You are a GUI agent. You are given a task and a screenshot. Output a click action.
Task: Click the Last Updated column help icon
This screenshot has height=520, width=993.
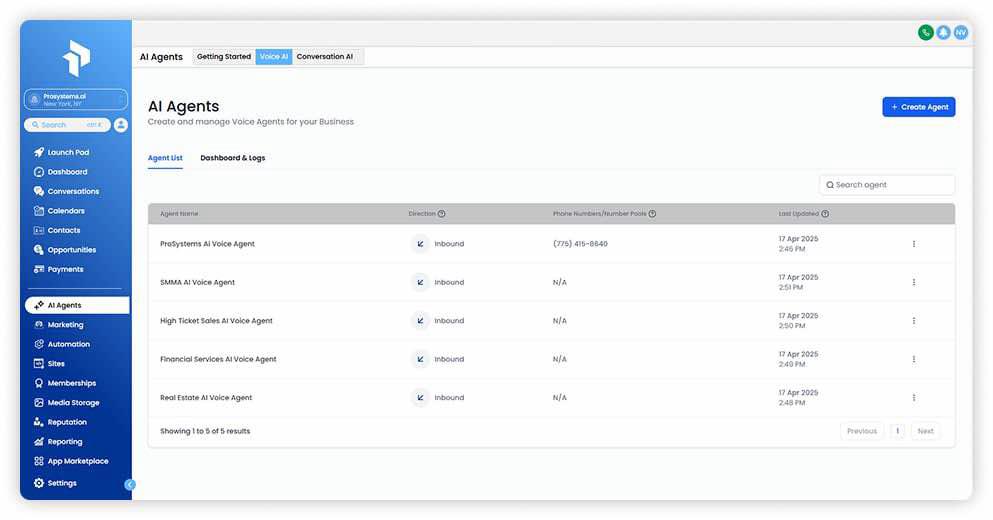pos(825,214)
